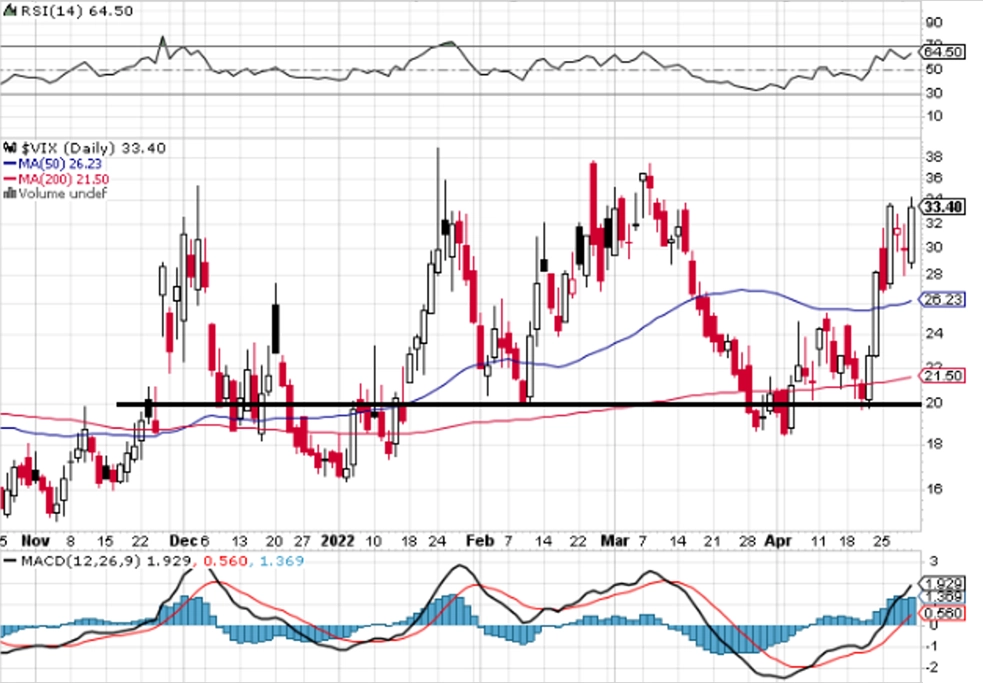Click the RSI legend line marker
This screenshot has width=983, height=683.
click(10, 11)
